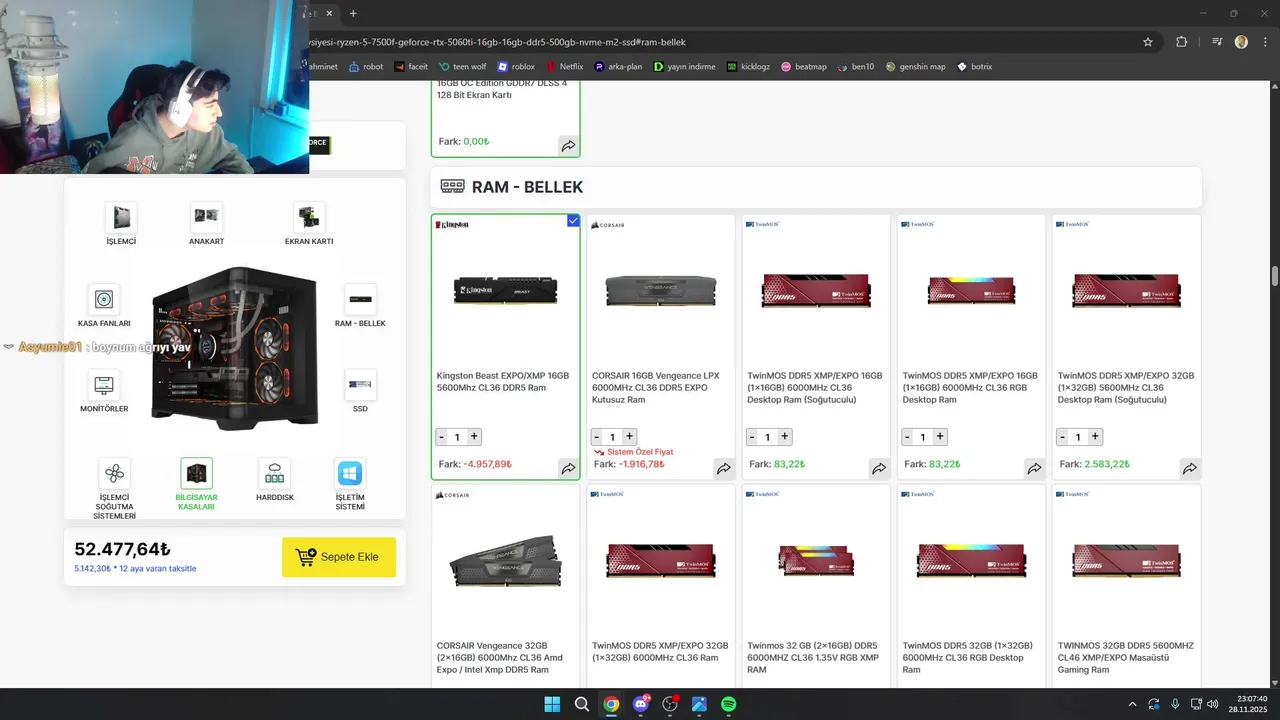The height and width of the screenshot is (720, 1280).
Task: Click the page vertical scrollbar thumb
Action: click(1275, 276)
